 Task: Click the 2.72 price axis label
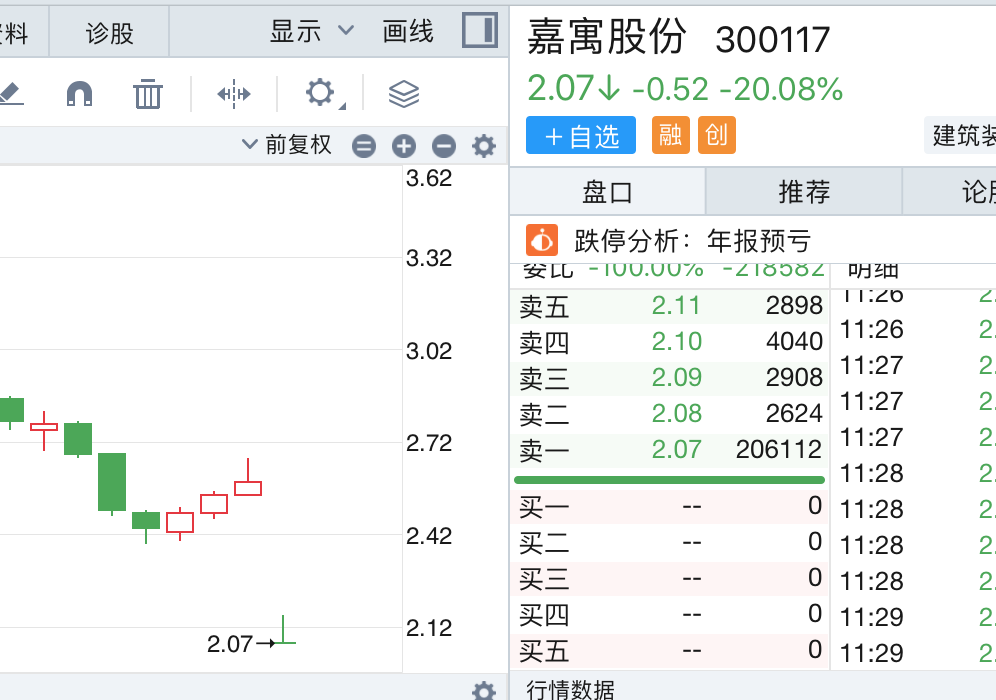(429, 443)
